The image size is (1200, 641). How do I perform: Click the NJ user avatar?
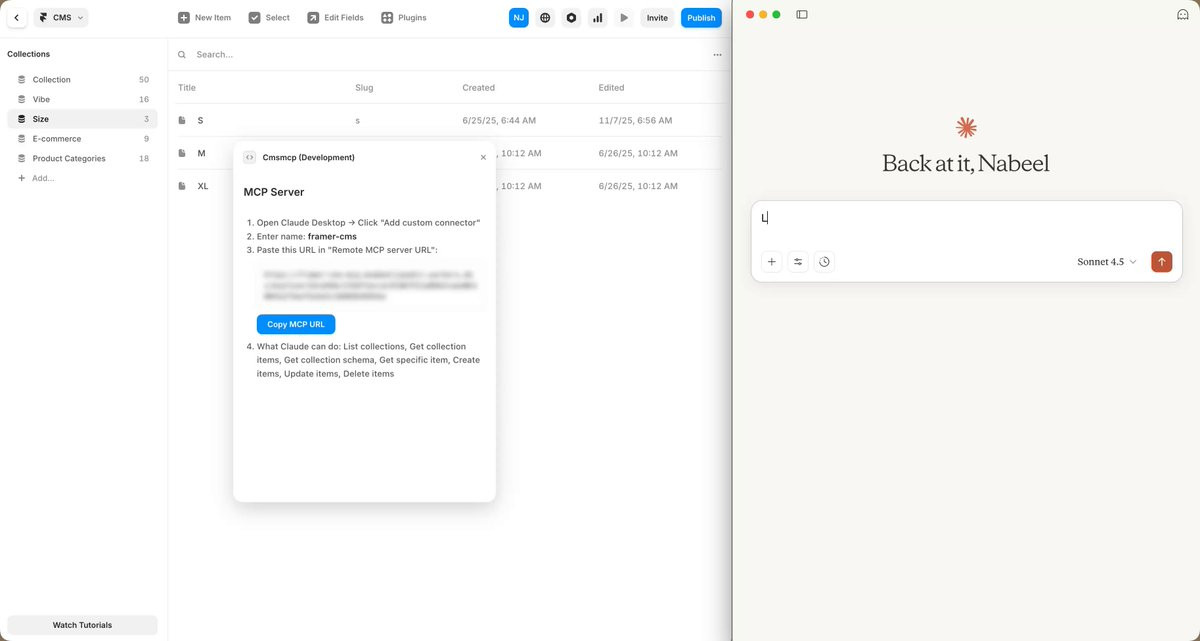tap(518, 18)
